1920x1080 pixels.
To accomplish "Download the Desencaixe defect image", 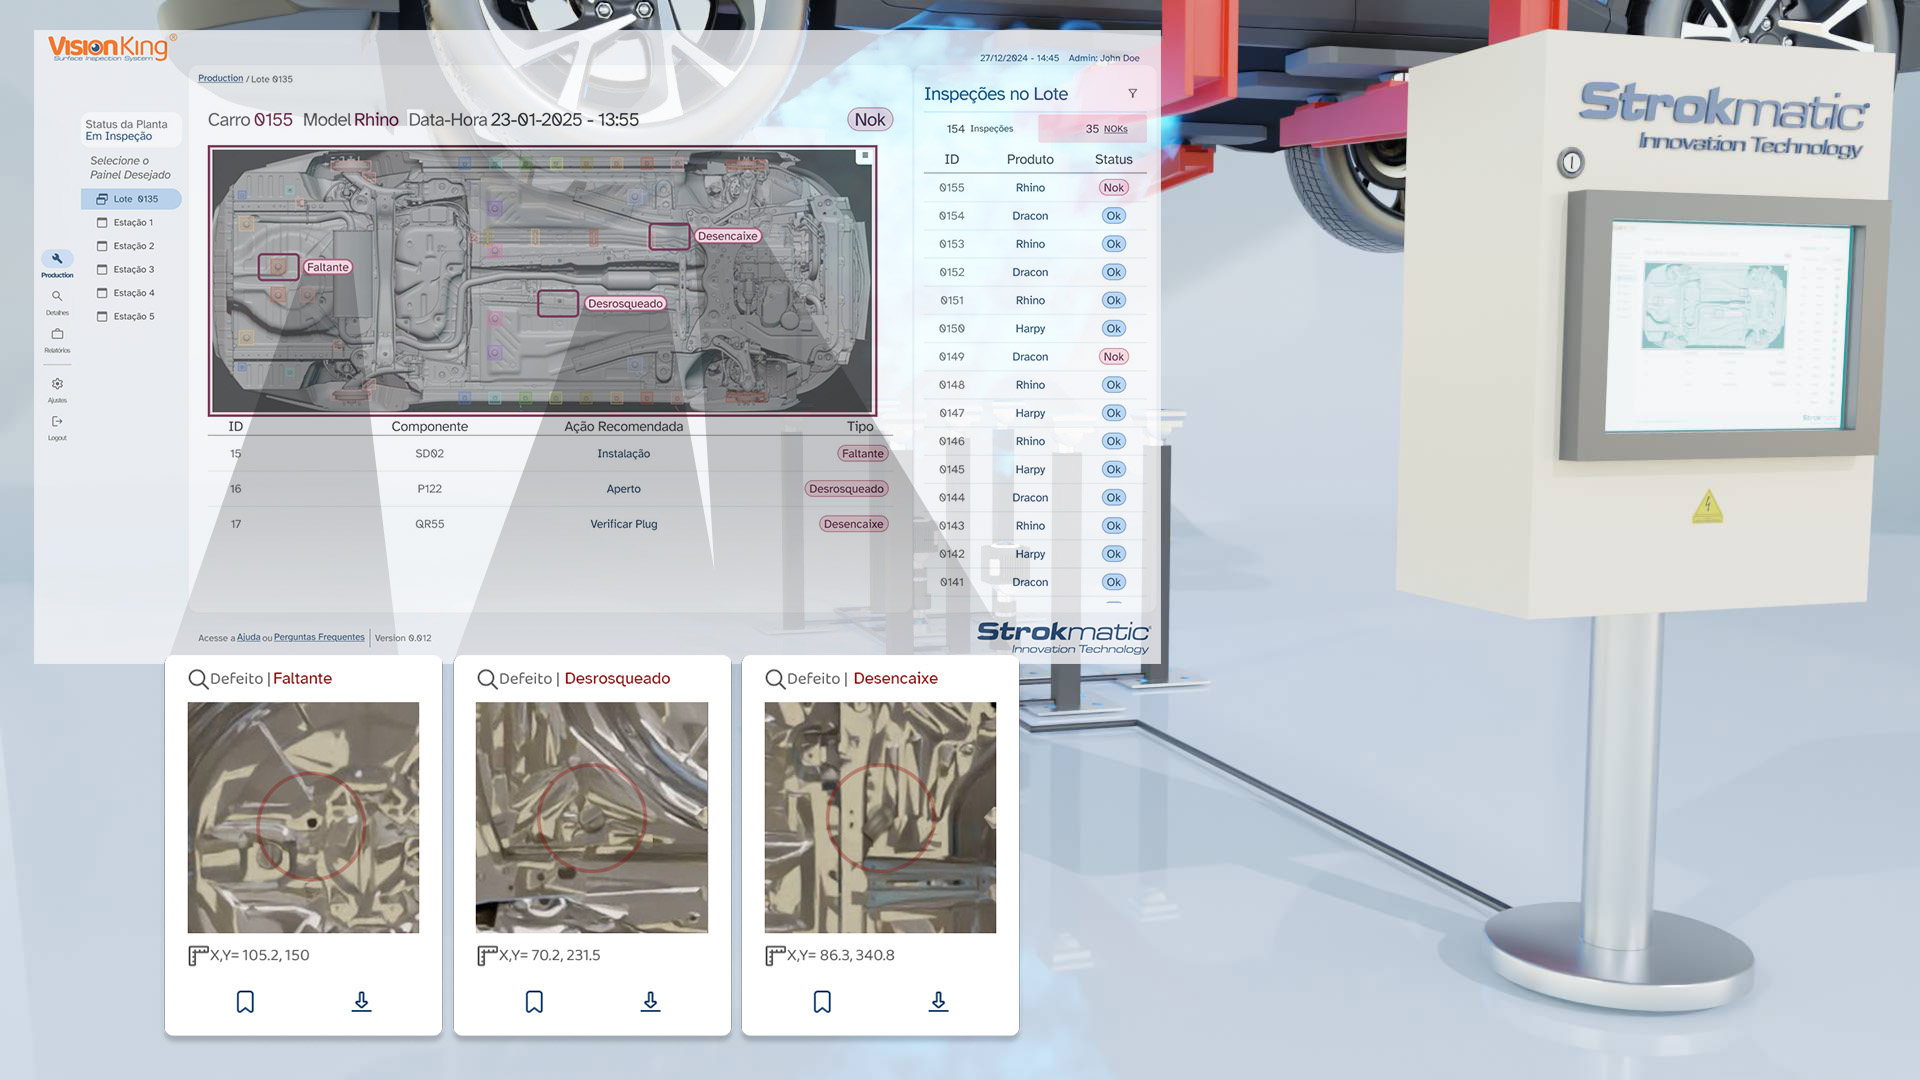I will (938, 1002).
